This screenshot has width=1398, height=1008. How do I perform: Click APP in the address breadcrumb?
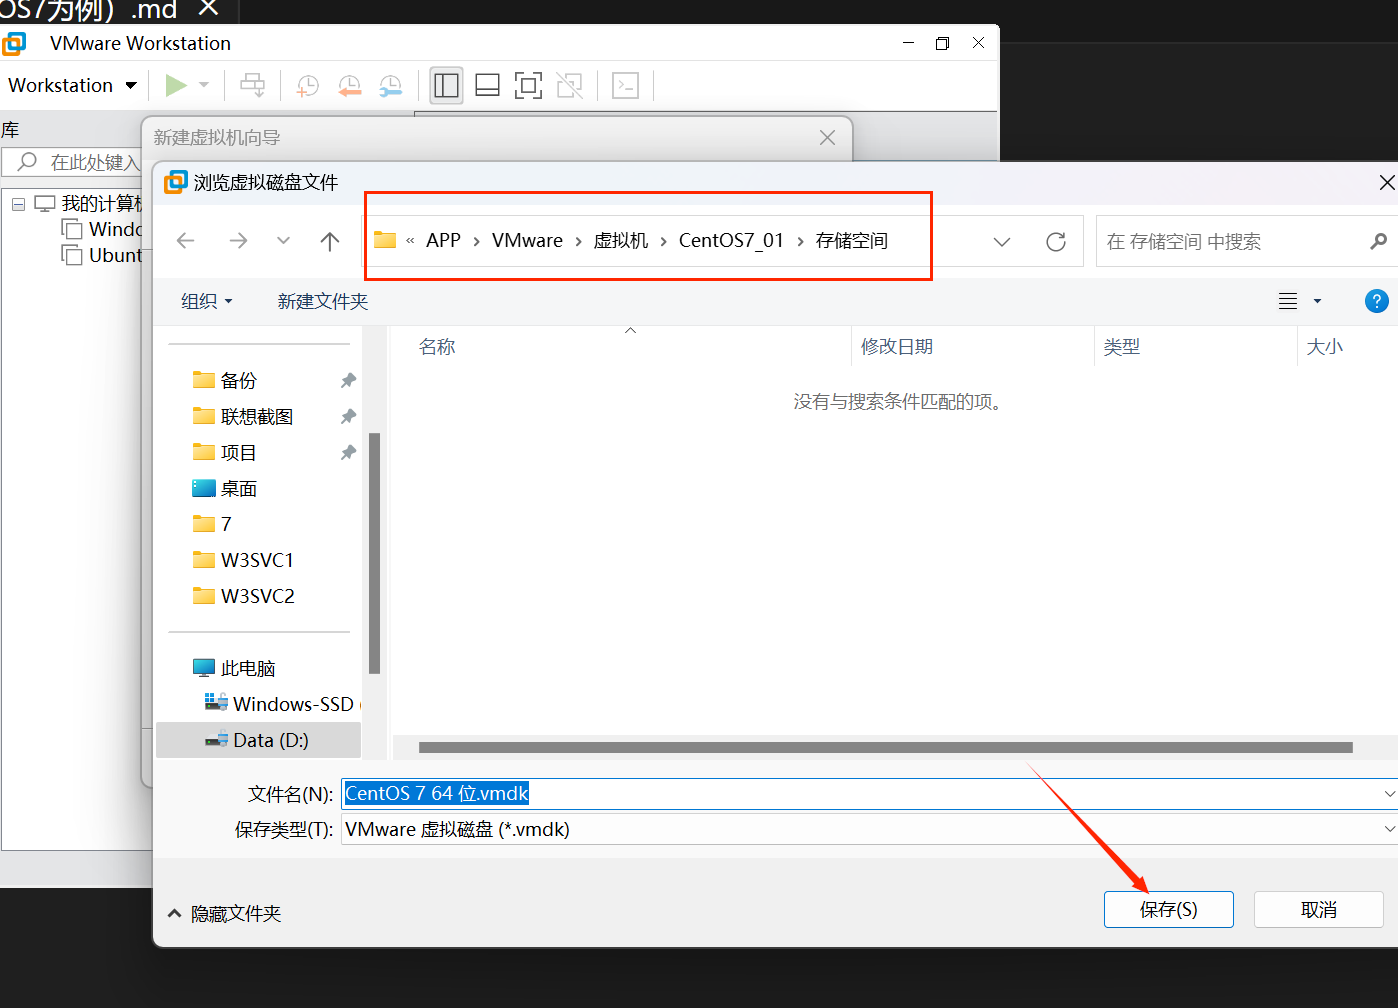click(x=443, y=241)
